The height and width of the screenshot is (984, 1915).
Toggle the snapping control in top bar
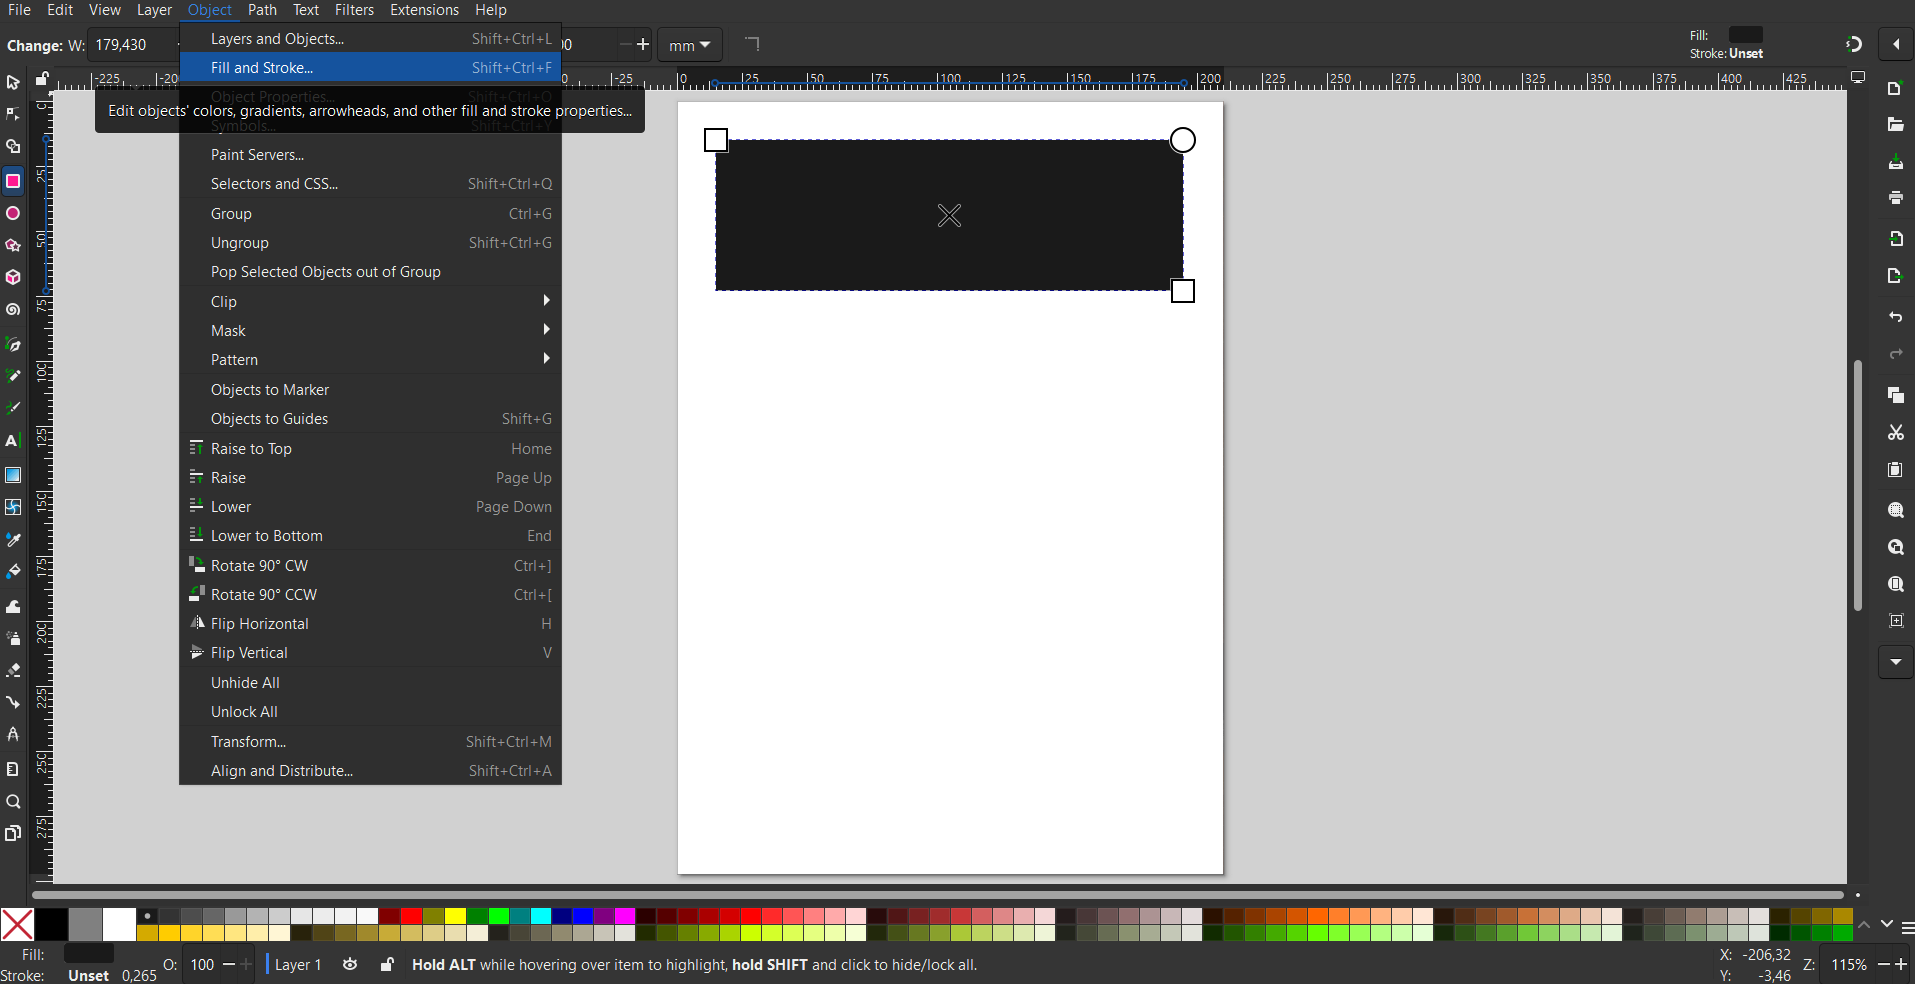(1853, 44)
